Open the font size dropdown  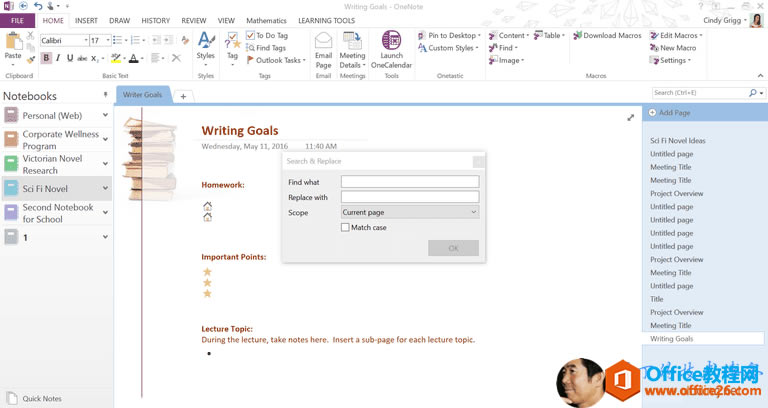click(108, 40)
